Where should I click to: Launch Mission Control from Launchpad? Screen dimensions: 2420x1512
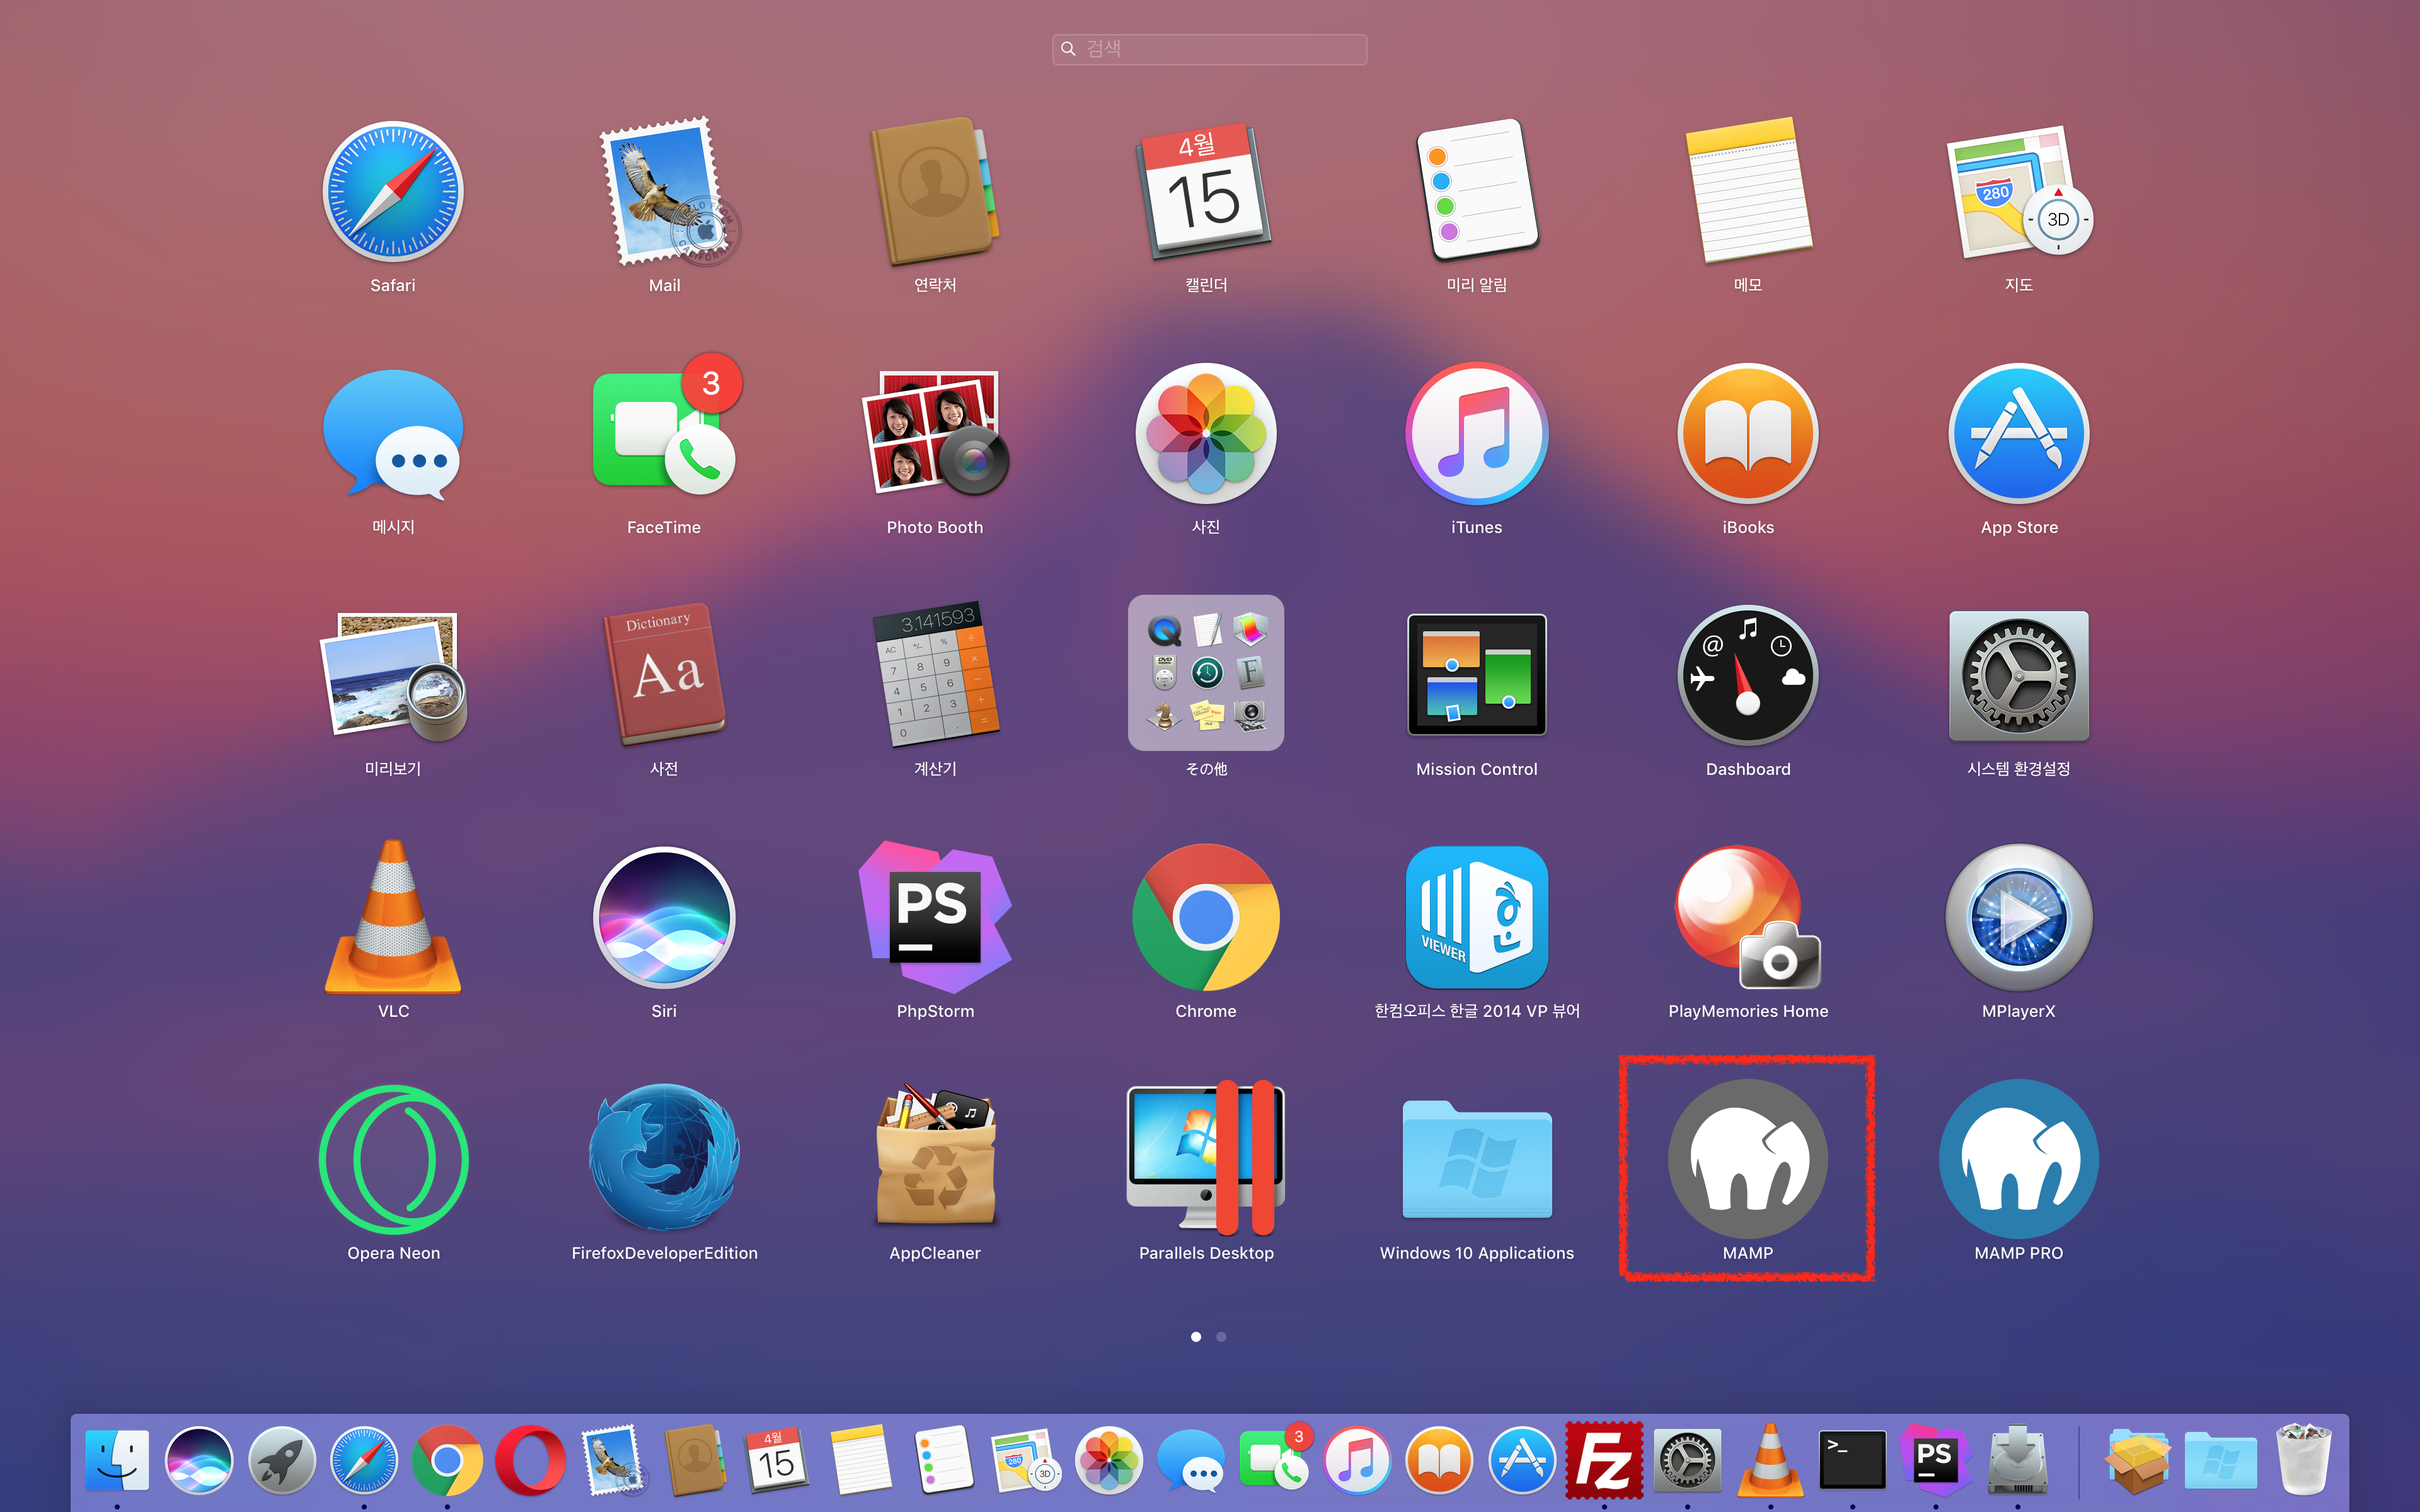point(1477,676)
